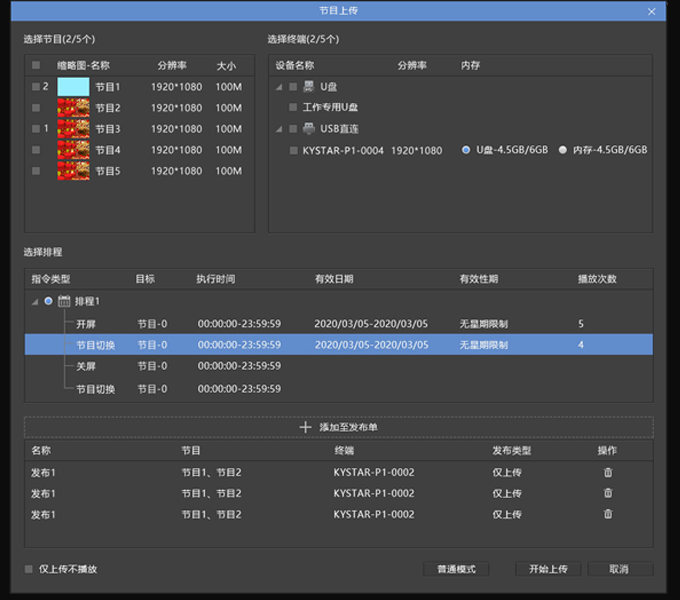Switch to 普通模式

coord(456,569)
